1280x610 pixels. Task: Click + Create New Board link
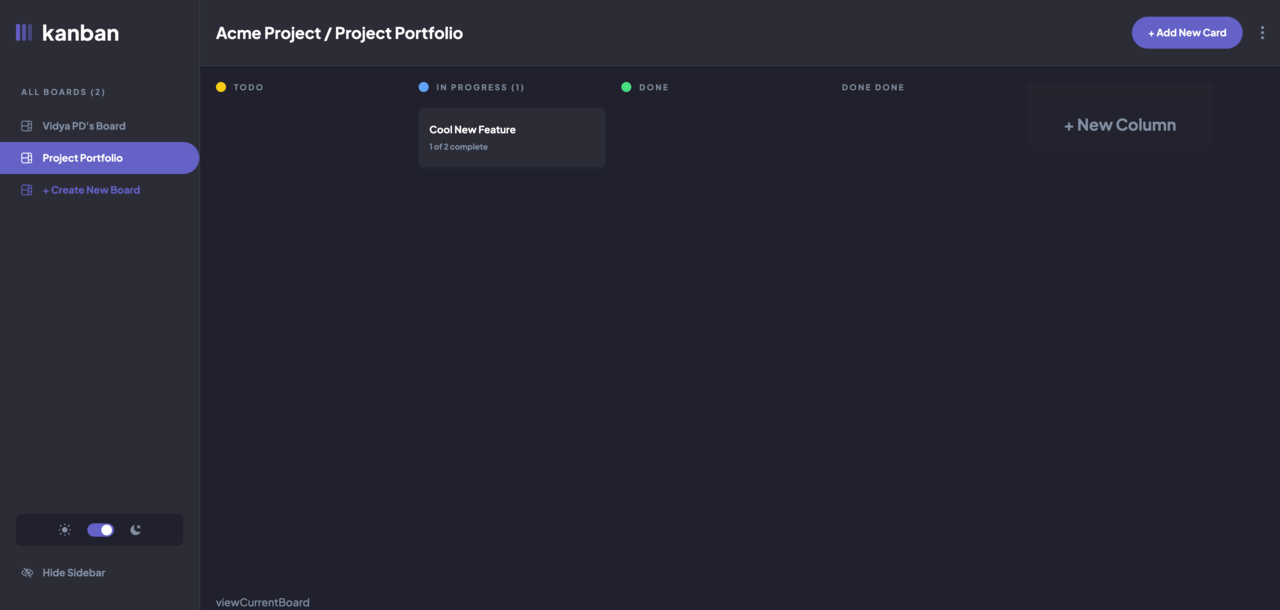pos(91,190)
